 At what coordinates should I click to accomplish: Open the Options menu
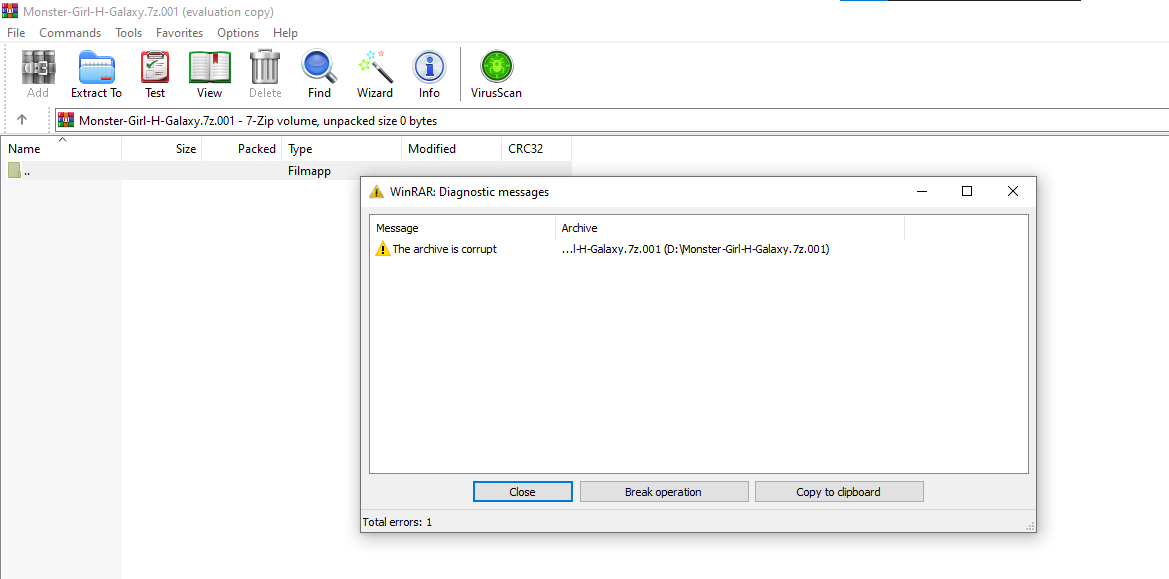238,33
